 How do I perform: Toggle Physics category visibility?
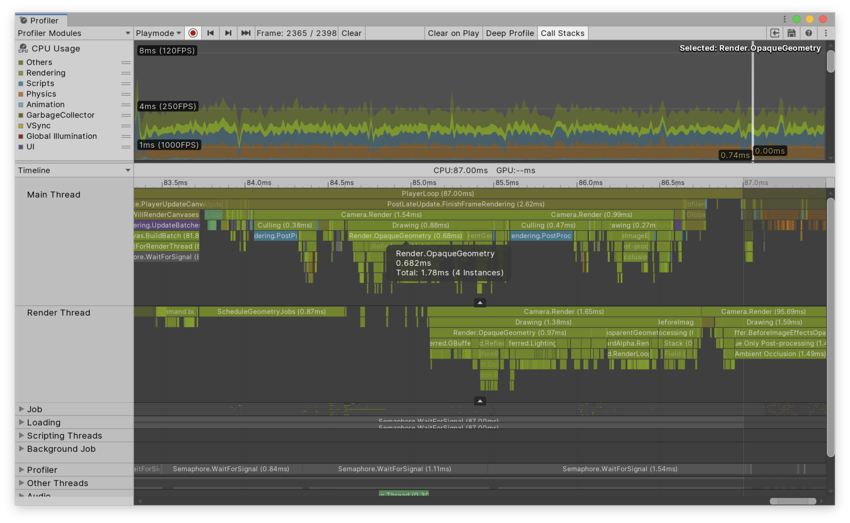coord(21,94)
